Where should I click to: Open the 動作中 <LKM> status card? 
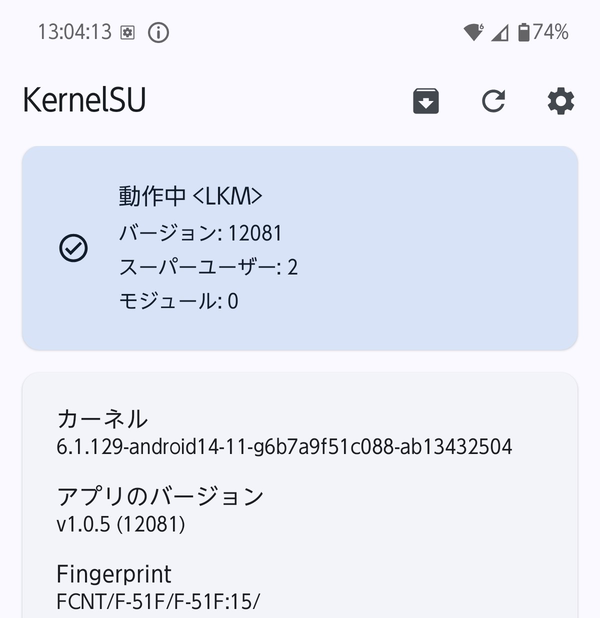click(x=300, y=248)
